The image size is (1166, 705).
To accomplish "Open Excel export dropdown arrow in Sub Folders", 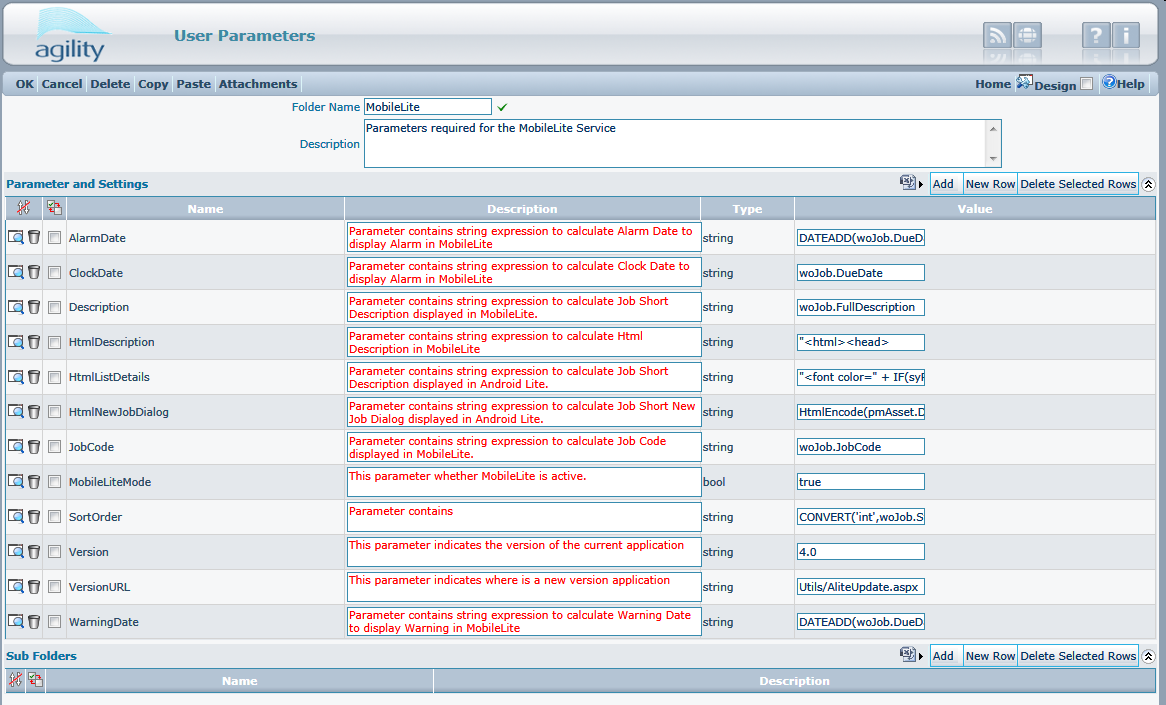I will (x=921, y=656).
